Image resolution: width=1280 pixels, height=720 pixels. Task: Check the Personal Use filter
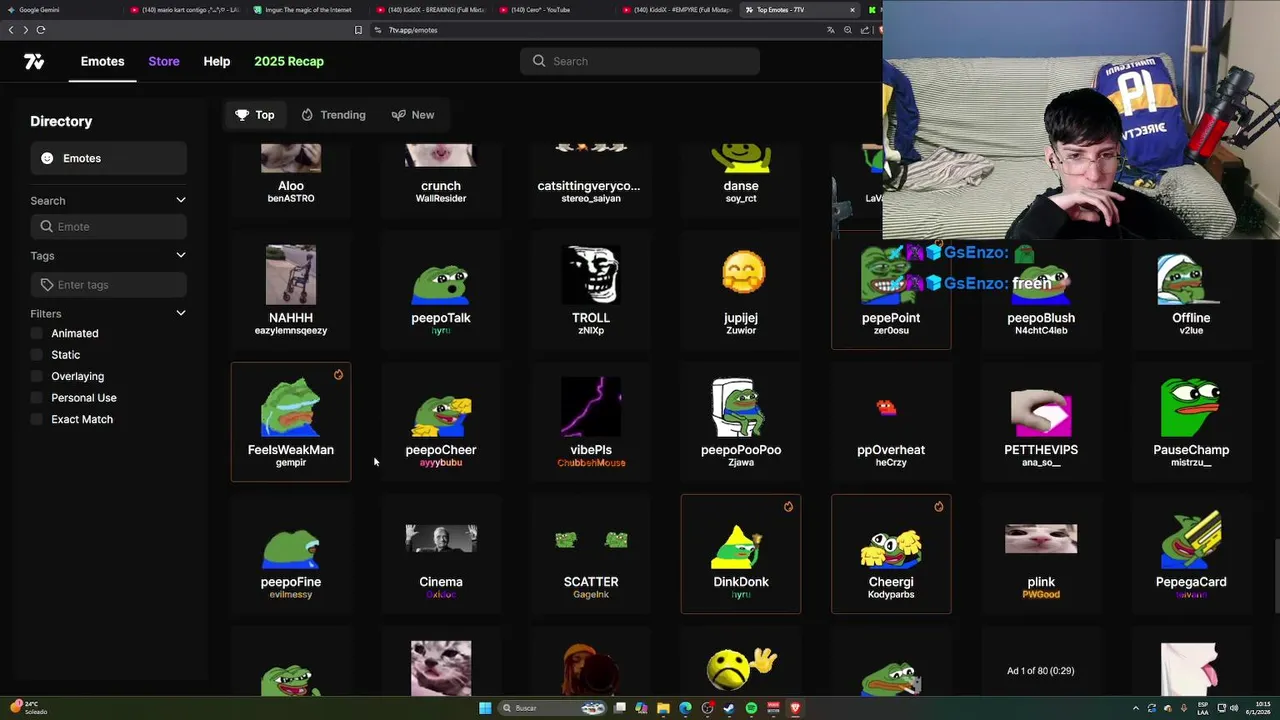37,398
